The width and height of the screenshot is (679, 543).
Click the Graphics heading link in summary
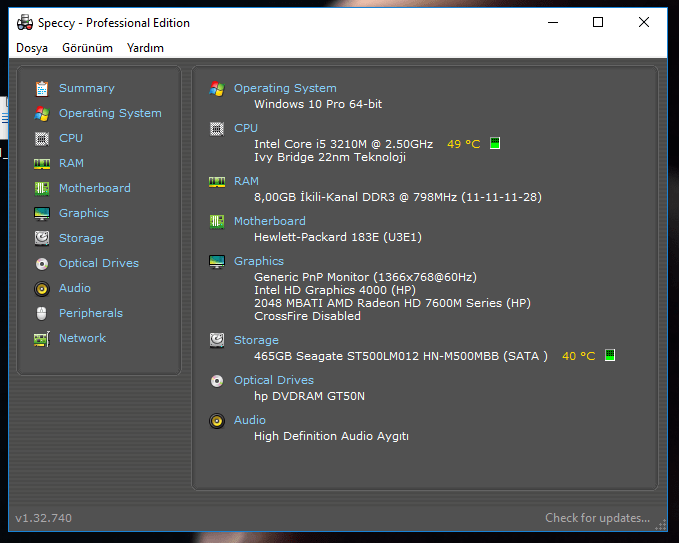(x=259, y=262)
